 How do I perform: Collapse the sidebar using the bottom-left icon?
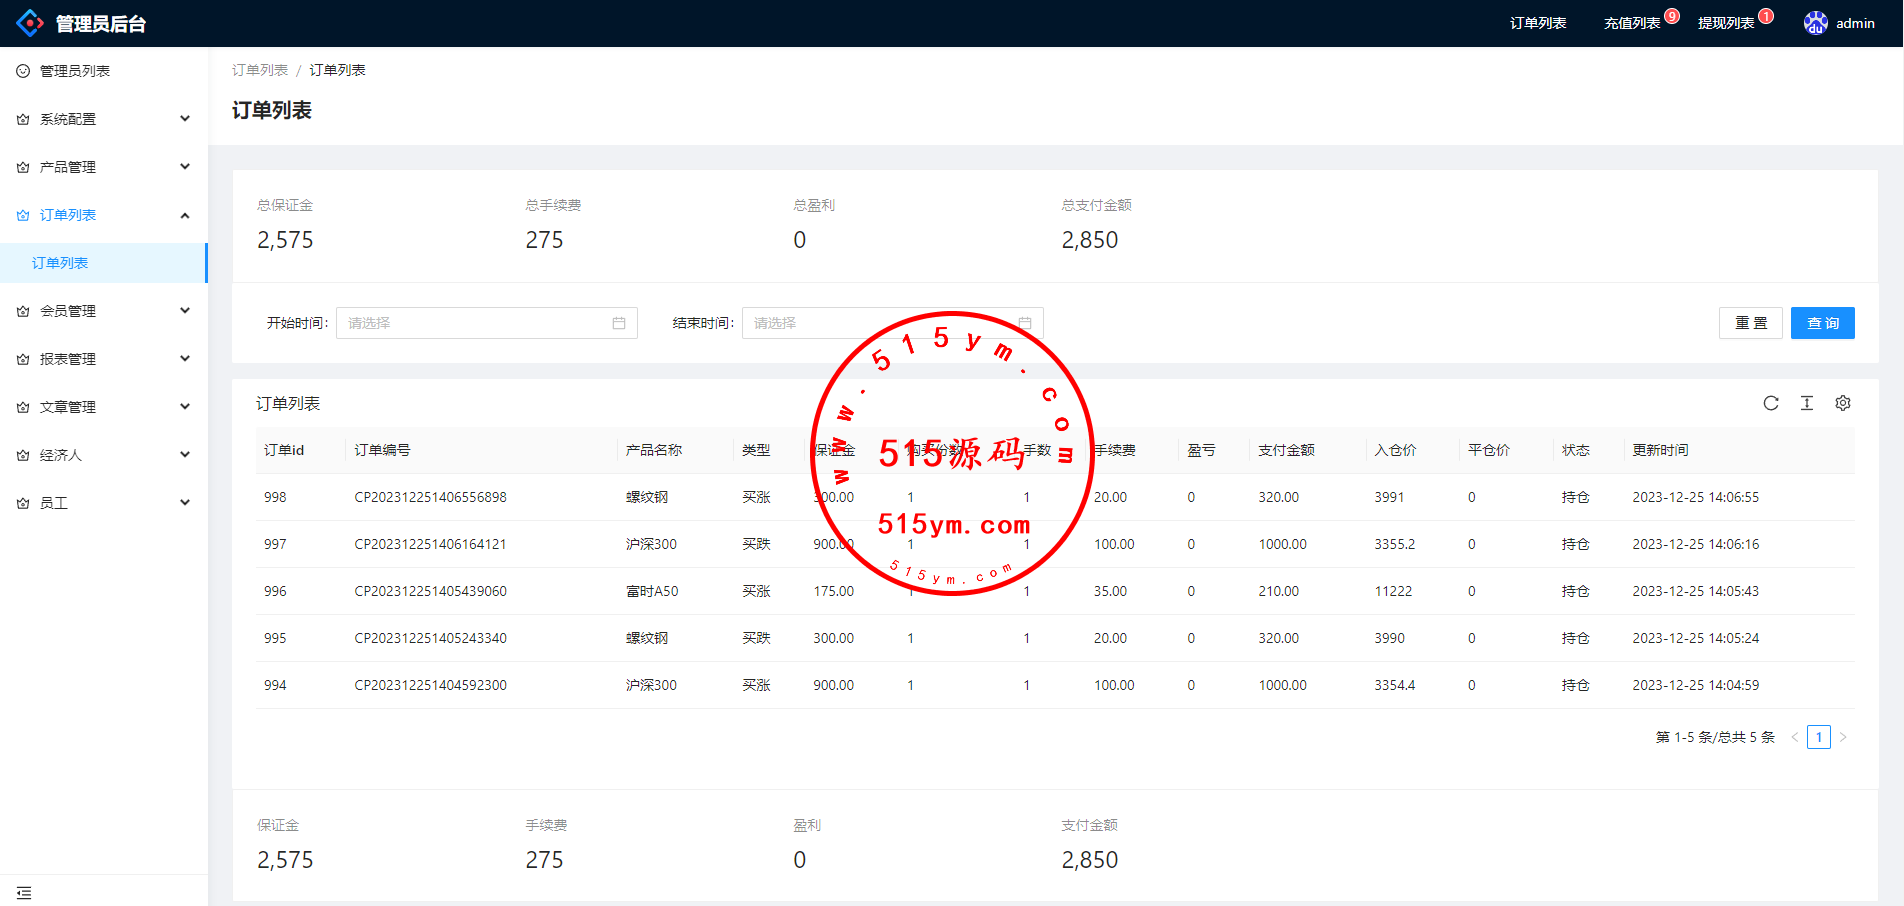[x=24, y=892]
